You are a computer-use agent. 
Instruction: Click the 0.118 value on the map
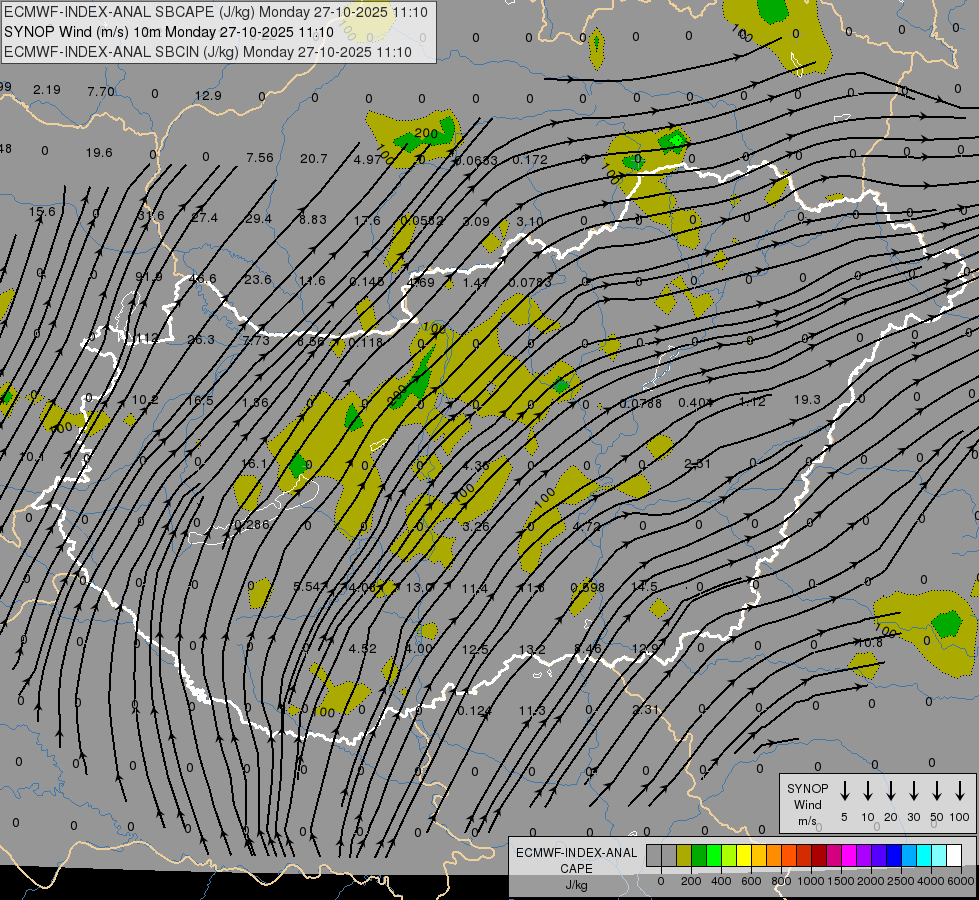pos(365,342)
